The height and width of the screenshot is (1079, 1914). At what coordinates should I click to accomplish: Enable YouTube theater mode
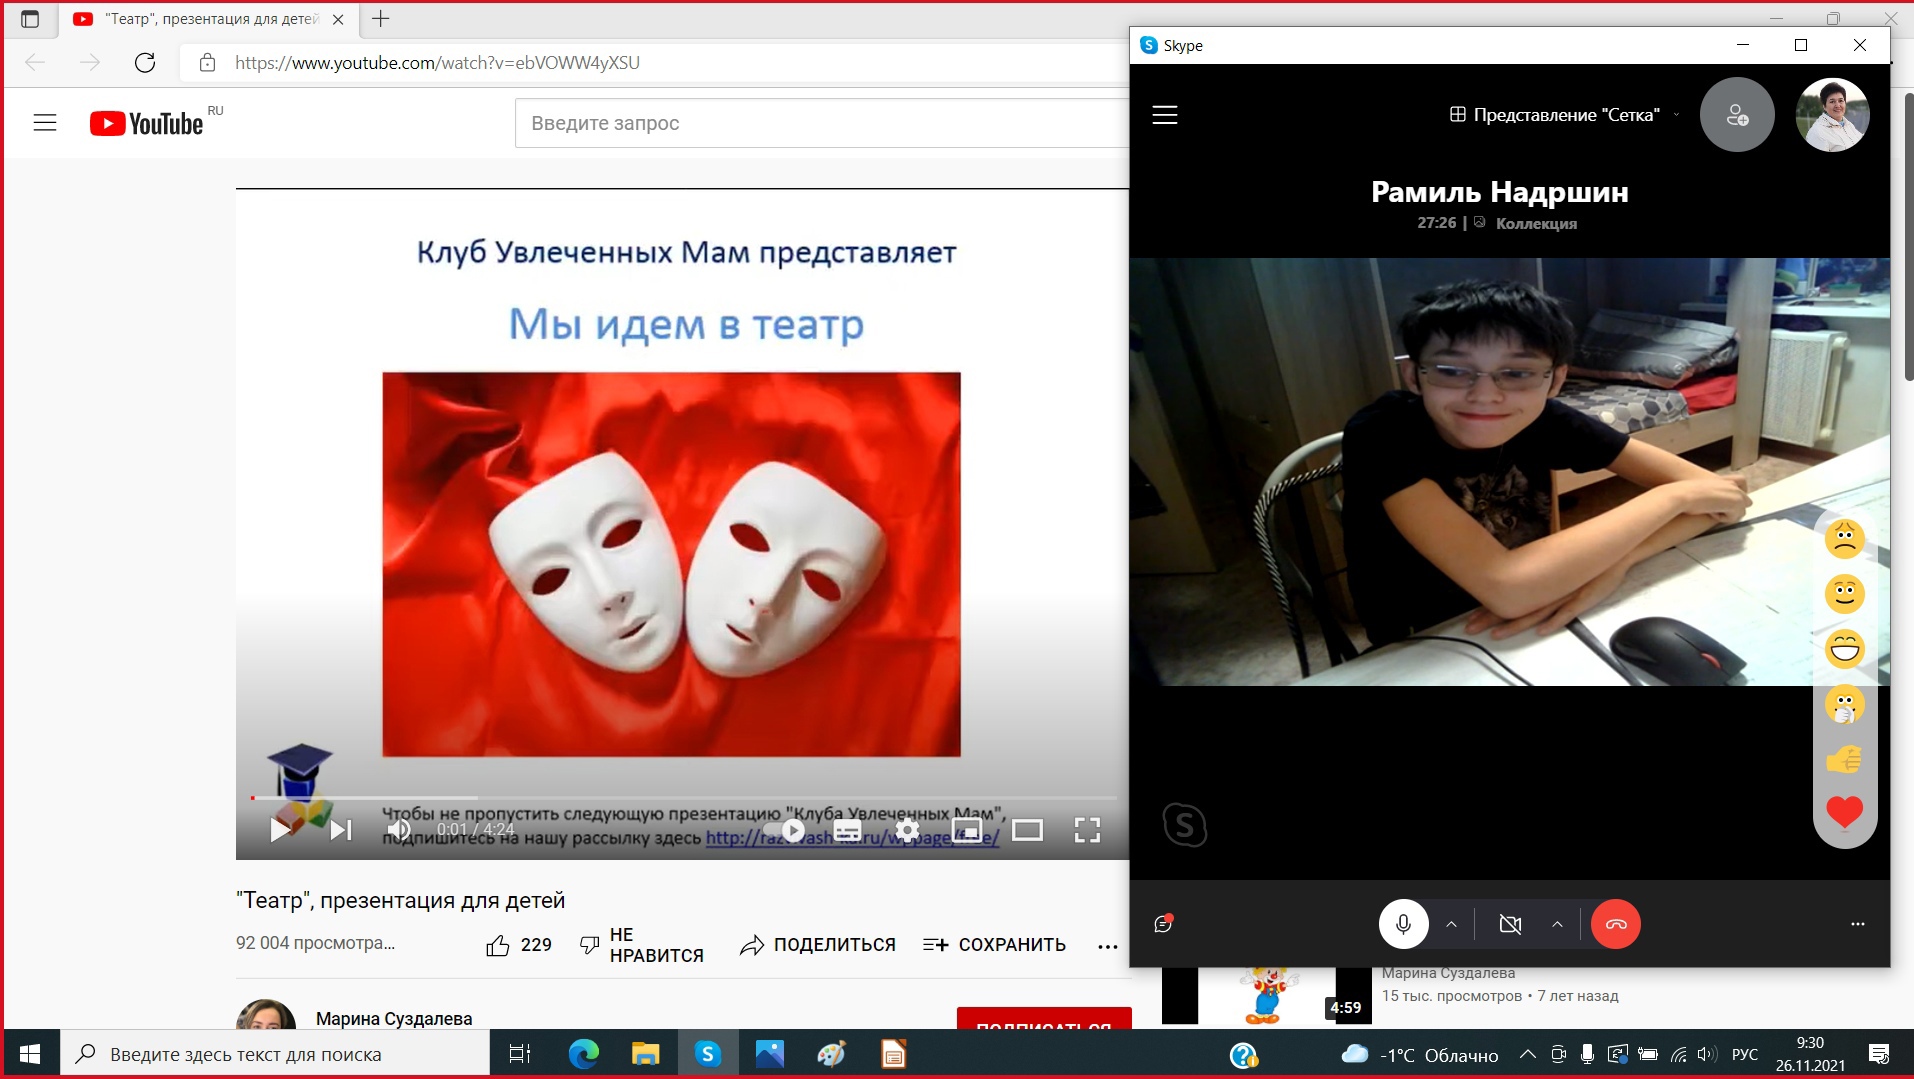[1027, 830]
